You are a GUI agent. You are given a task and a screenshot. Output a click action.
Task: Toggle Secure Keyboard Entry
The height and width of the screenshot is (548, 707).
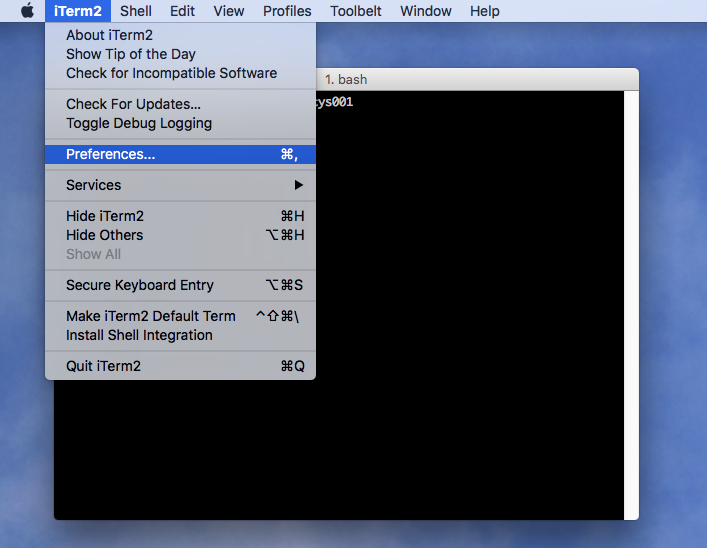pyautogui.click(x=180, y=285)
